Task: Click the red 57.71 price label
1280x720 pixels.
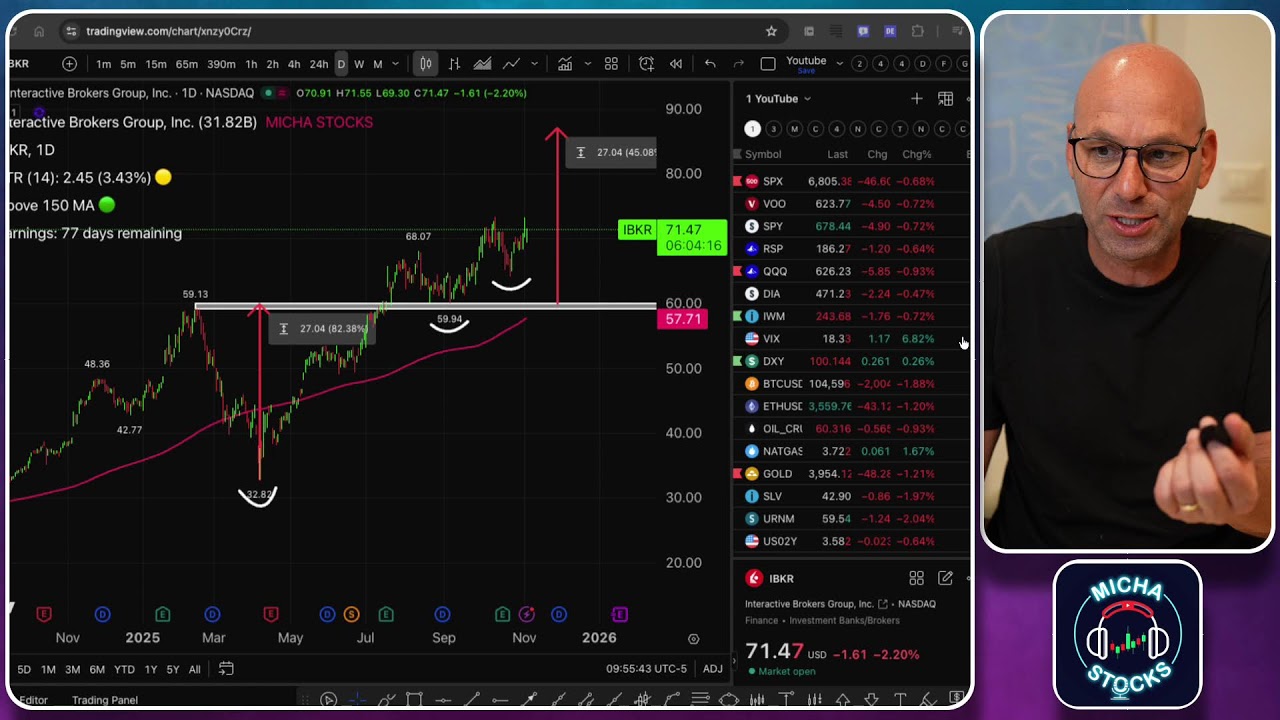Action: [x=683, y=319]
